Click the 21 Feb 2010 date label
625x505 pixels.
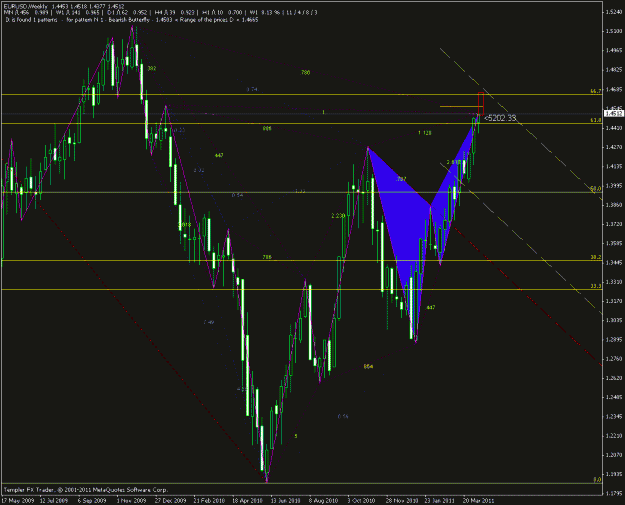point(209,501)
